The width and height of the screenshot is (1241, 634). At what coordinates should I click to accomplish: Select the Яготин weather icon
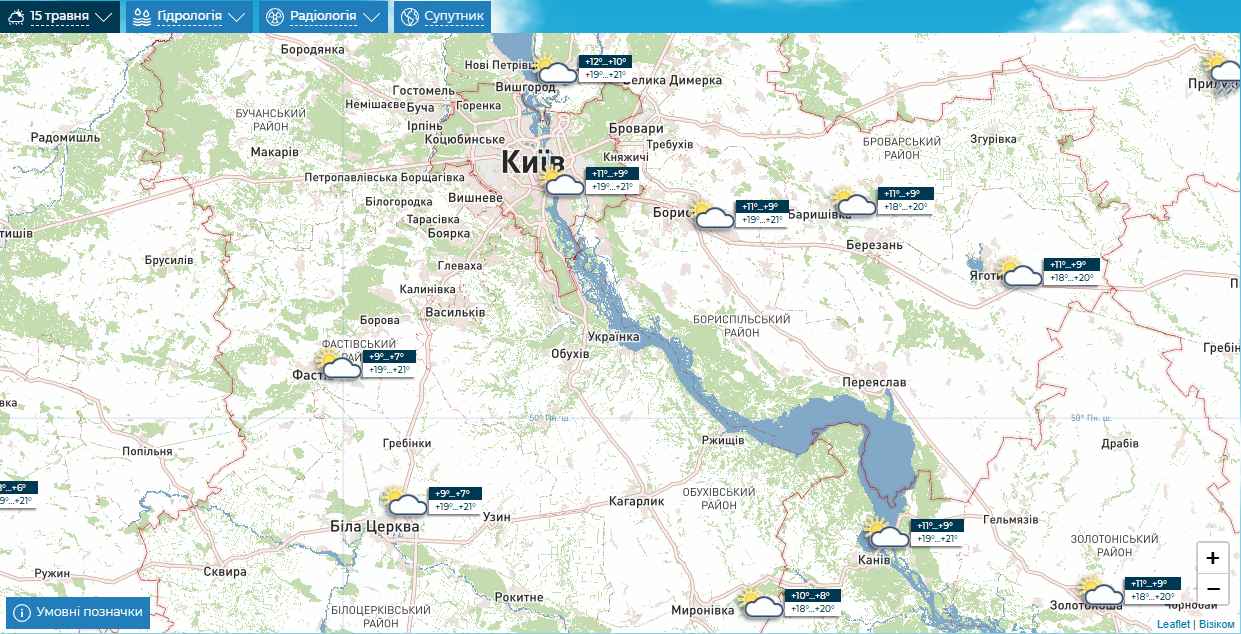tap(1021, 272)
